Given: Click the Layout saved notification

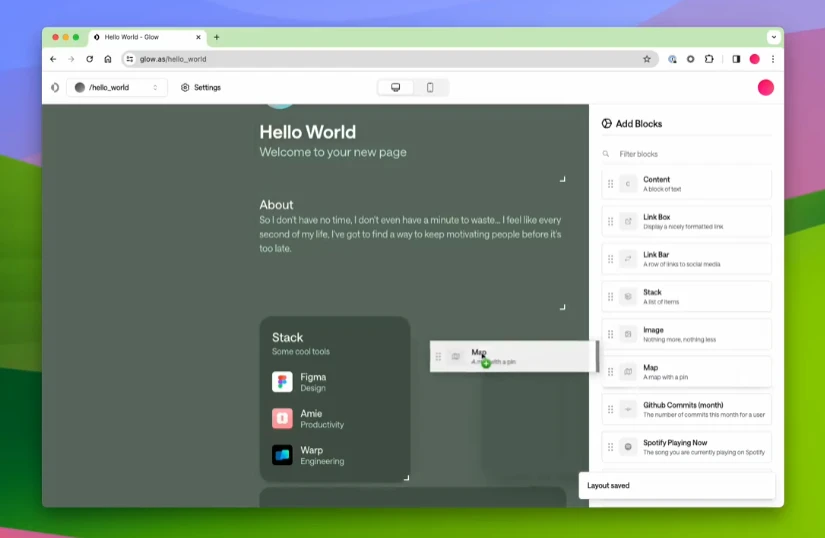Looking at the screenshot, I should coord(677,485).
